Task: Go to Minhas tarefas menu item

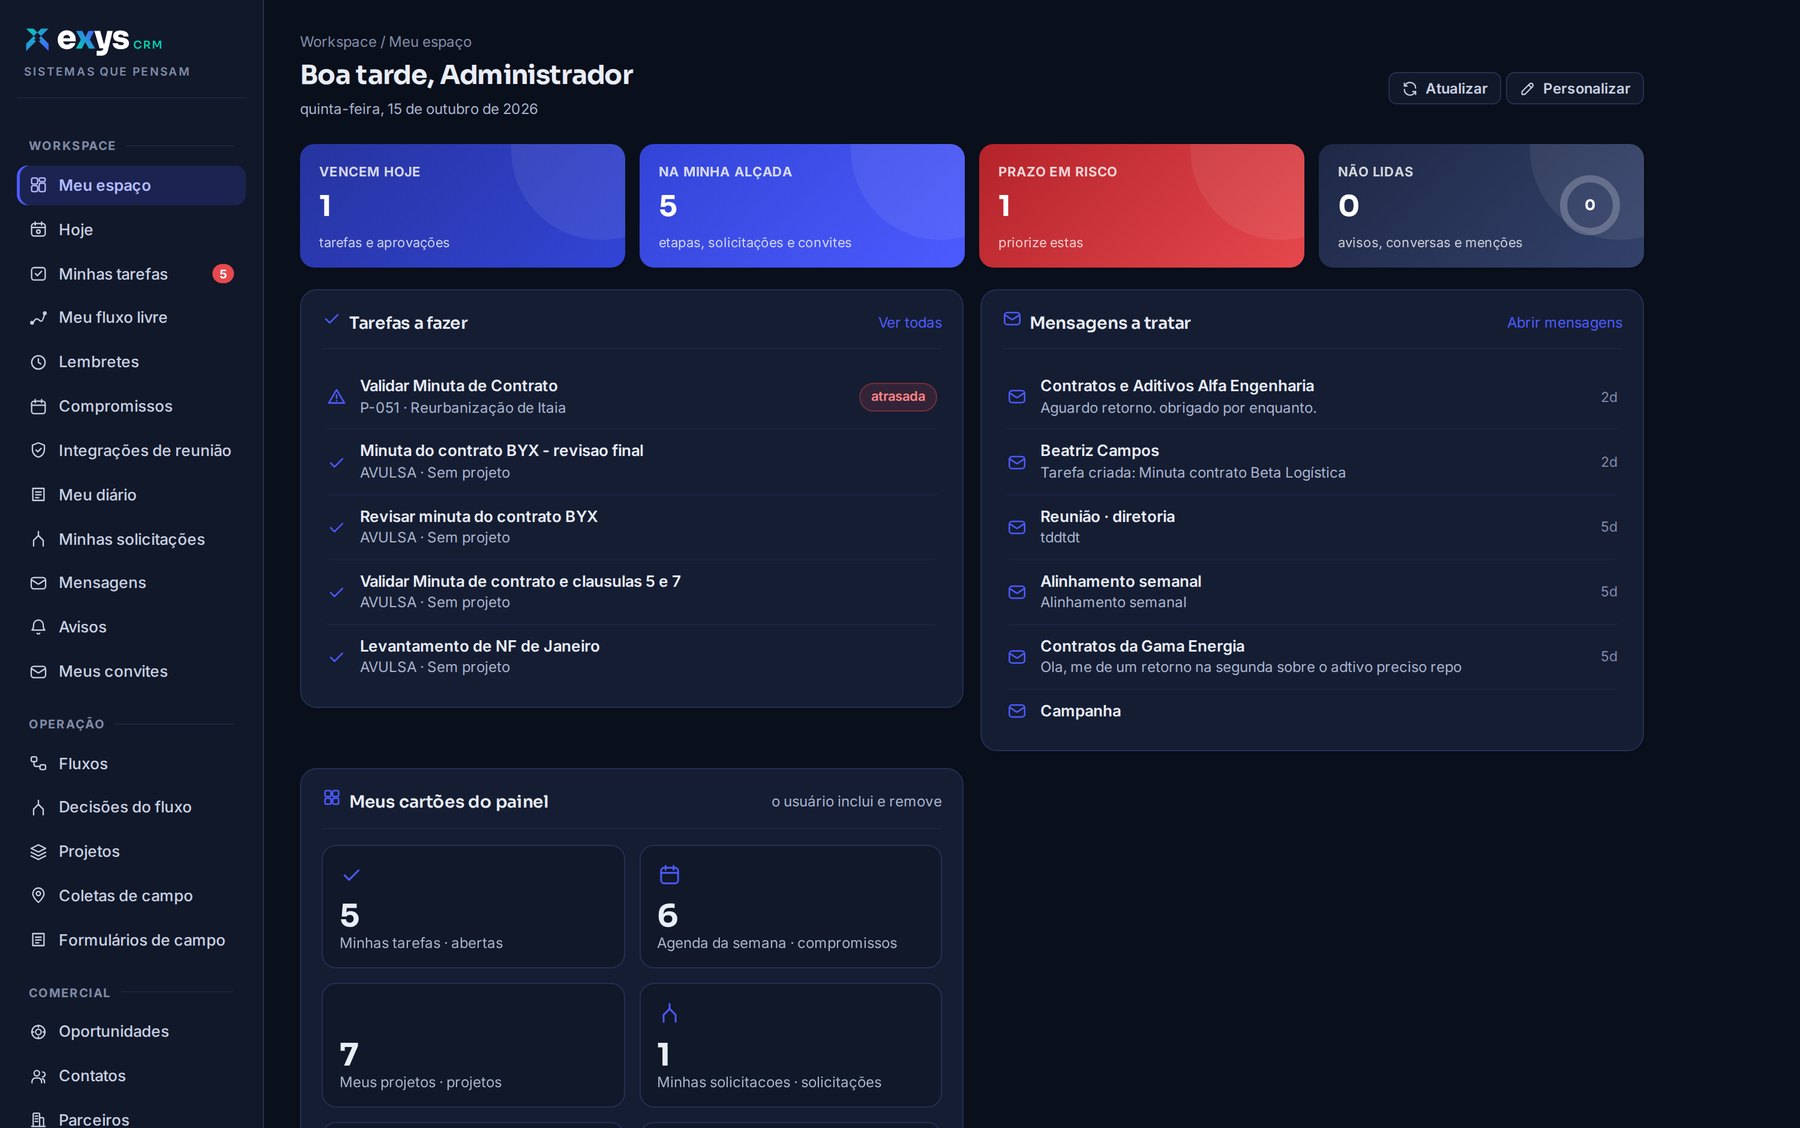Action: pos(131,274)
